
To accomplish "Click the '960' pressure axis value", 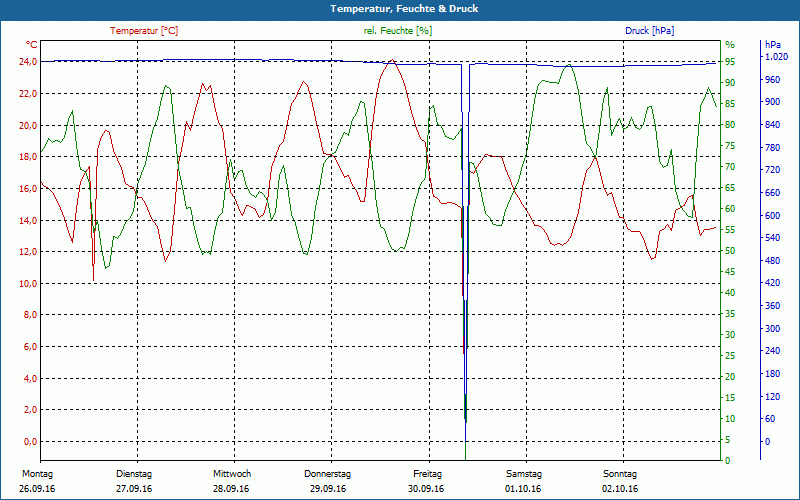I will 773,80.
